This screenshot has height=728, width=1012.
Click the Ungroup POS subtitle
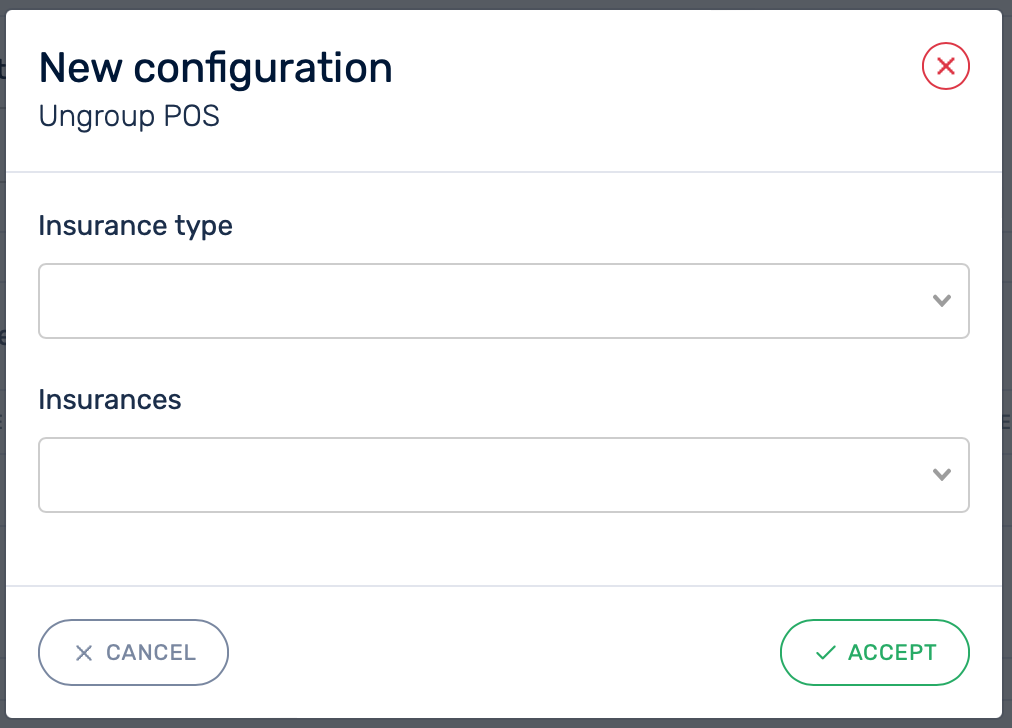pyautogui.click(x=129, y=117)
